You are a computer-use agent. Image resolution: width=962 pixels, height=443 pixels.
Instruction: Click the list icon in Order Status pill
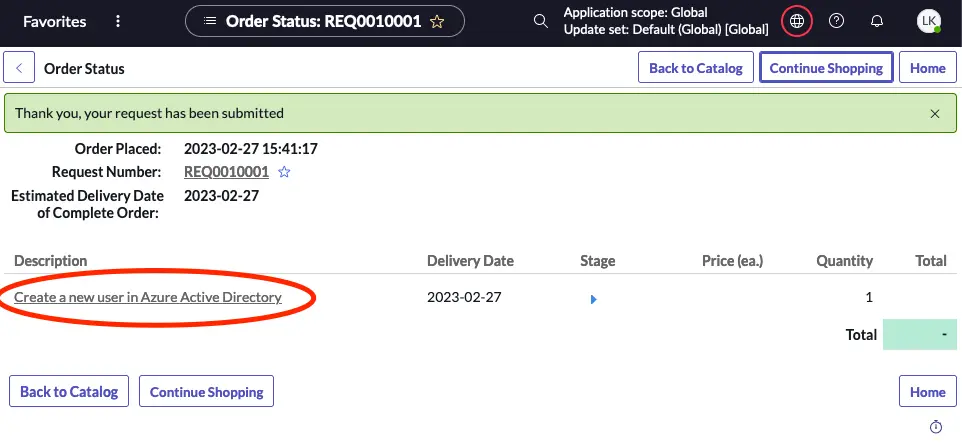[210, 21]
